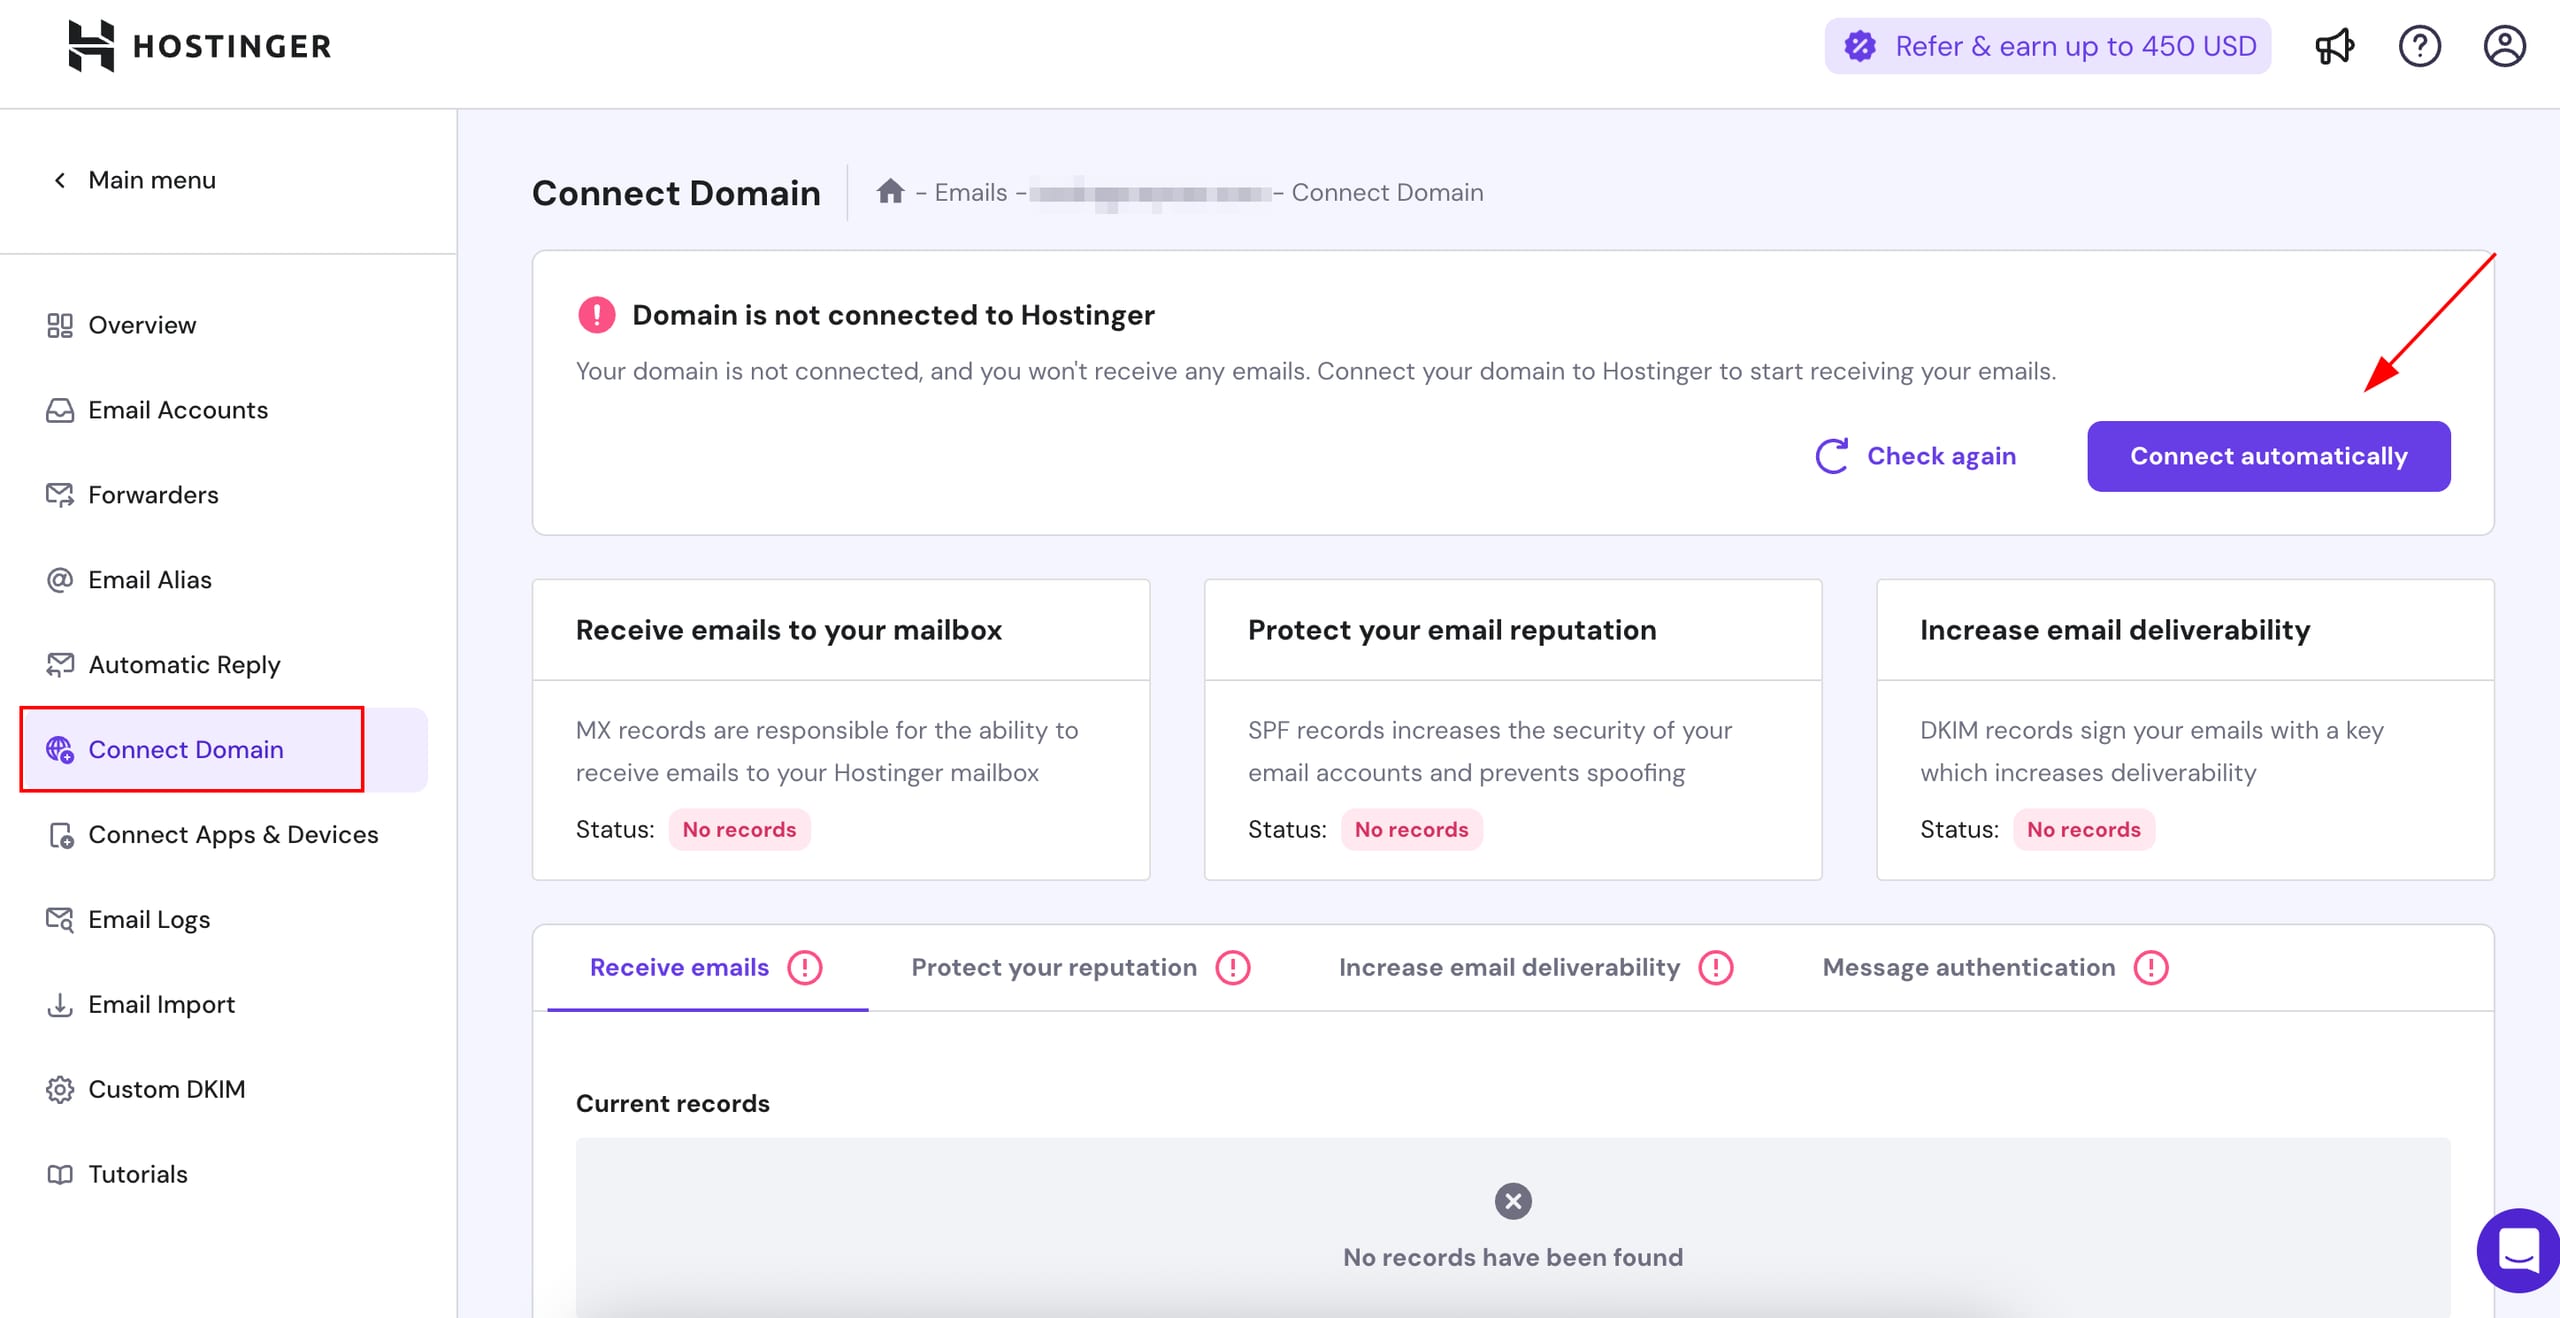Click Refer & earn up to 450 USD

point(2048,46)
